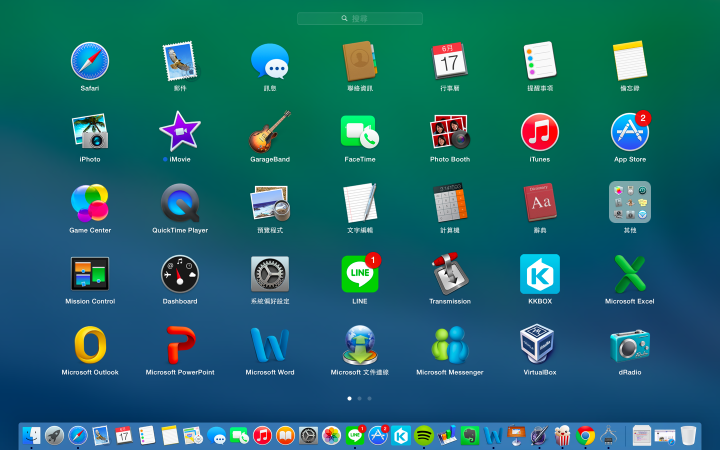720x450 pixels.
Task: Open Transmission torrent app
Action: 450,274
